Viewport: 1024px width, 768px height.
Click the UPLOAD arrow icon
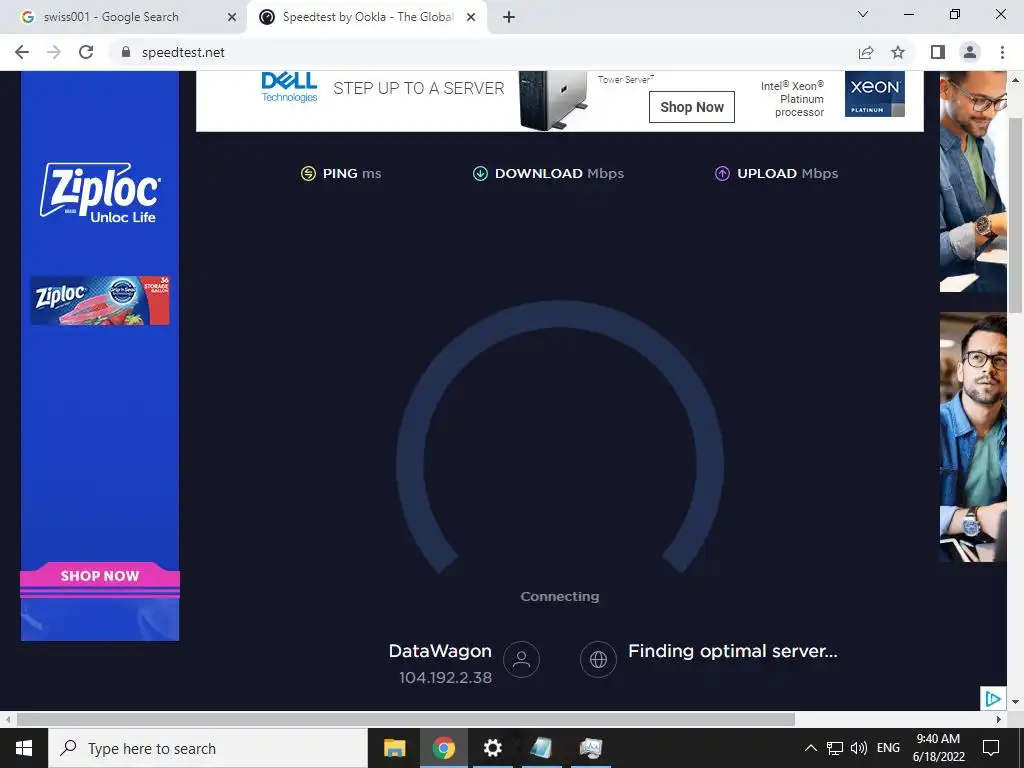pyautogui.click(x=722, y=173)
